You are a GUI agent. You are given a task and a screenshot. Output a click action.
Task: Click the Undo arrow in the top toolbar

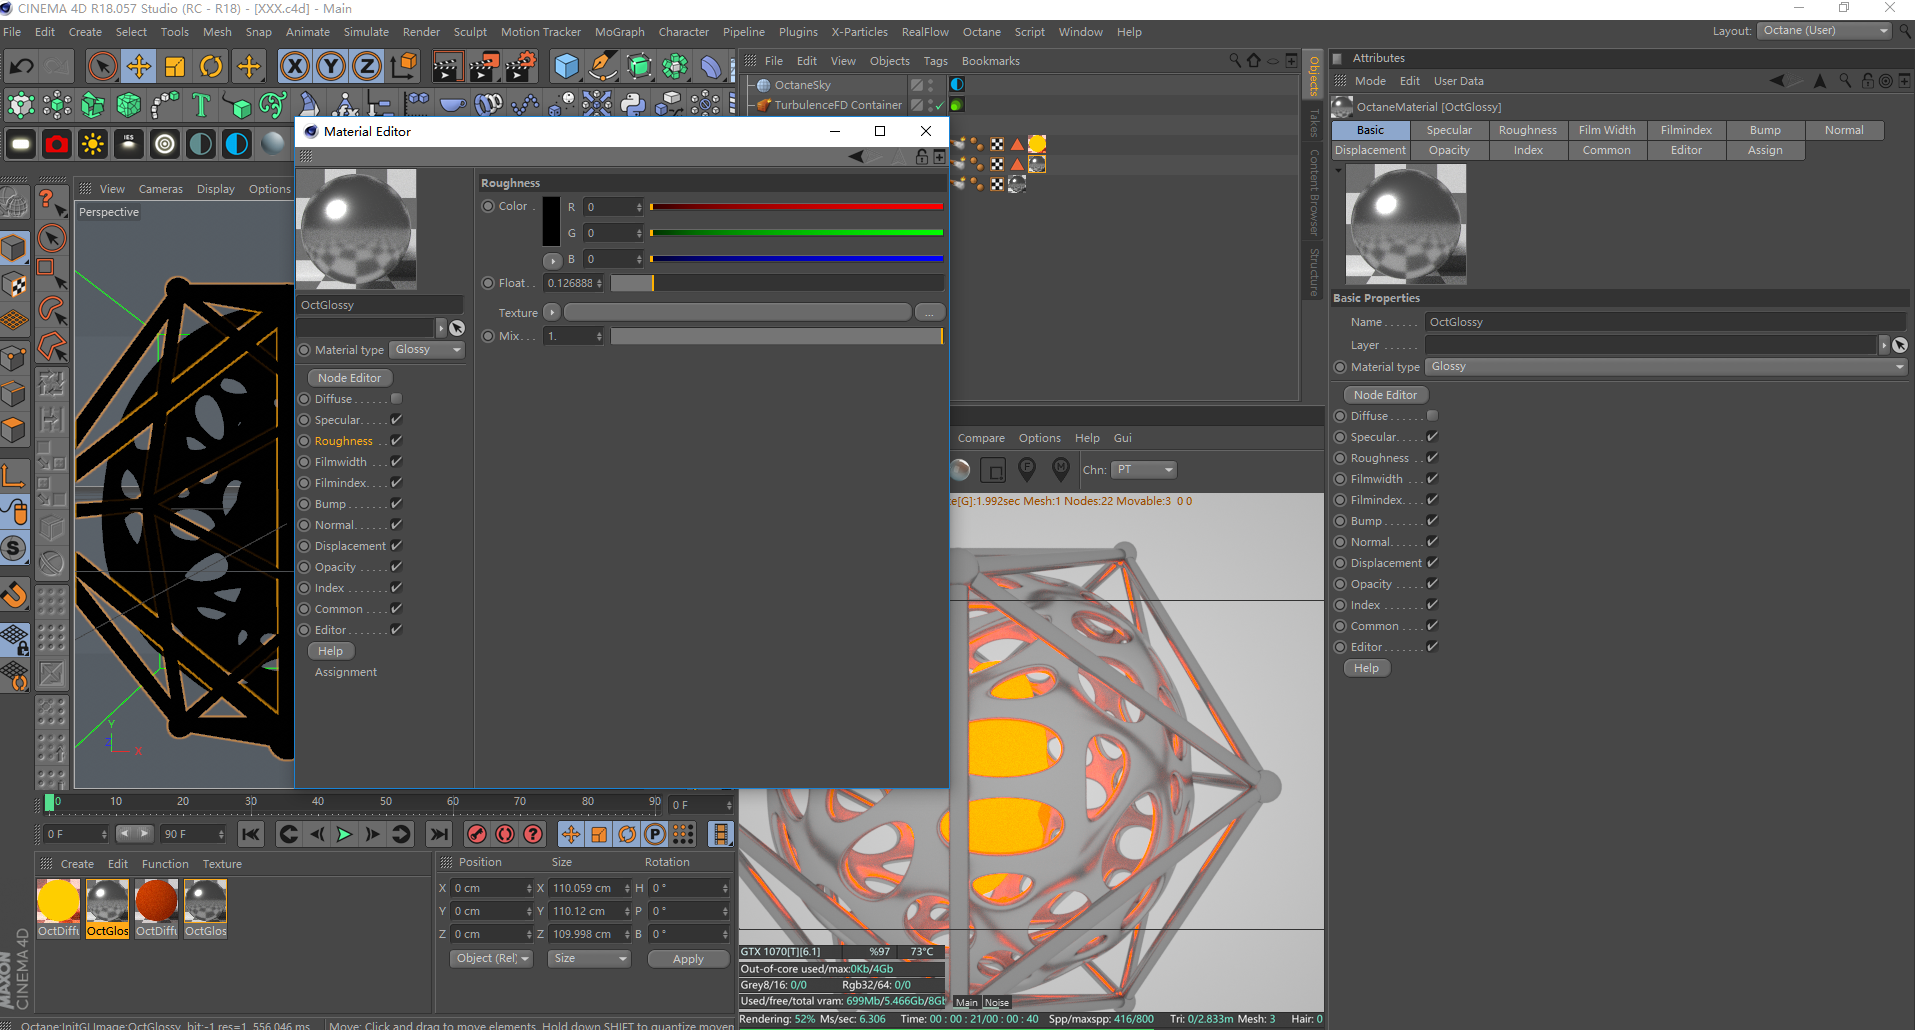point(21,67)
